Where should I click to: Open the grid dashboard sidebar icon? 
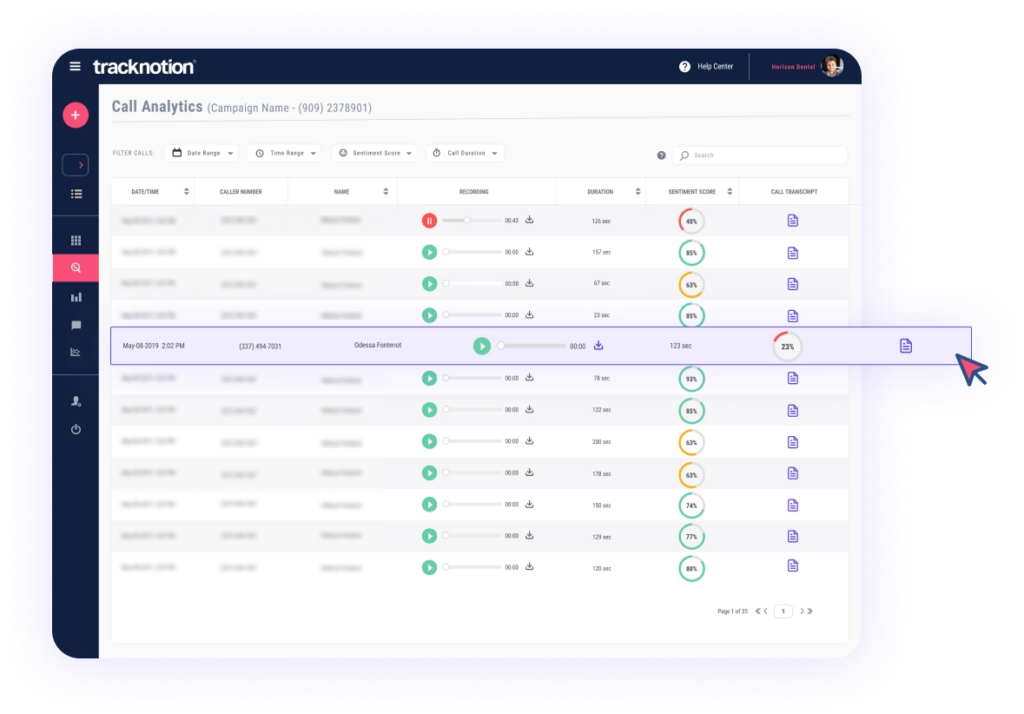point(76,240)
